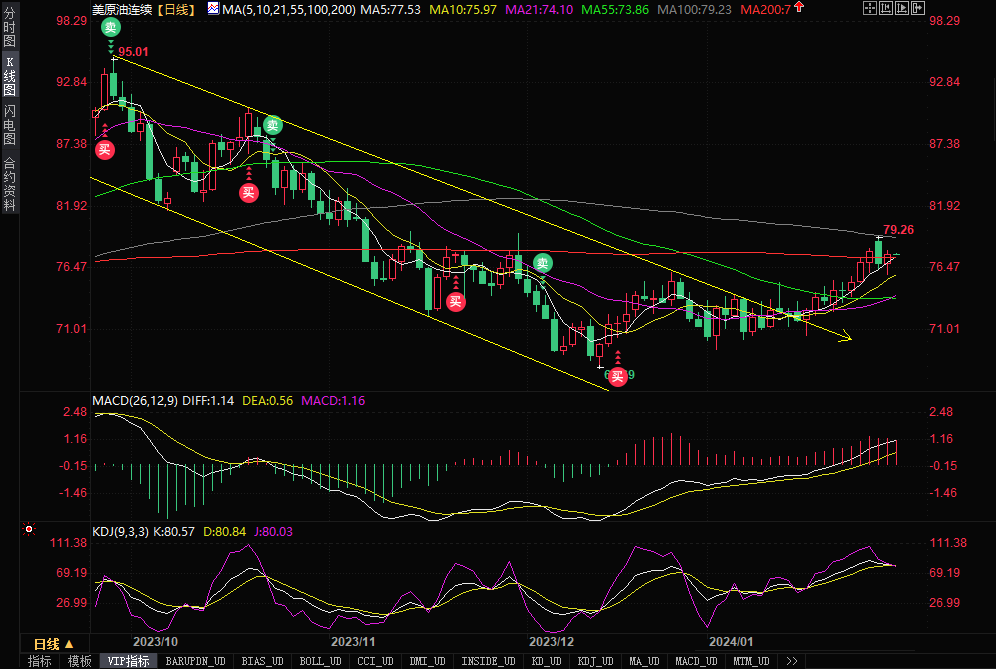Click the KDJ panel settings icon

coord(29,529)
